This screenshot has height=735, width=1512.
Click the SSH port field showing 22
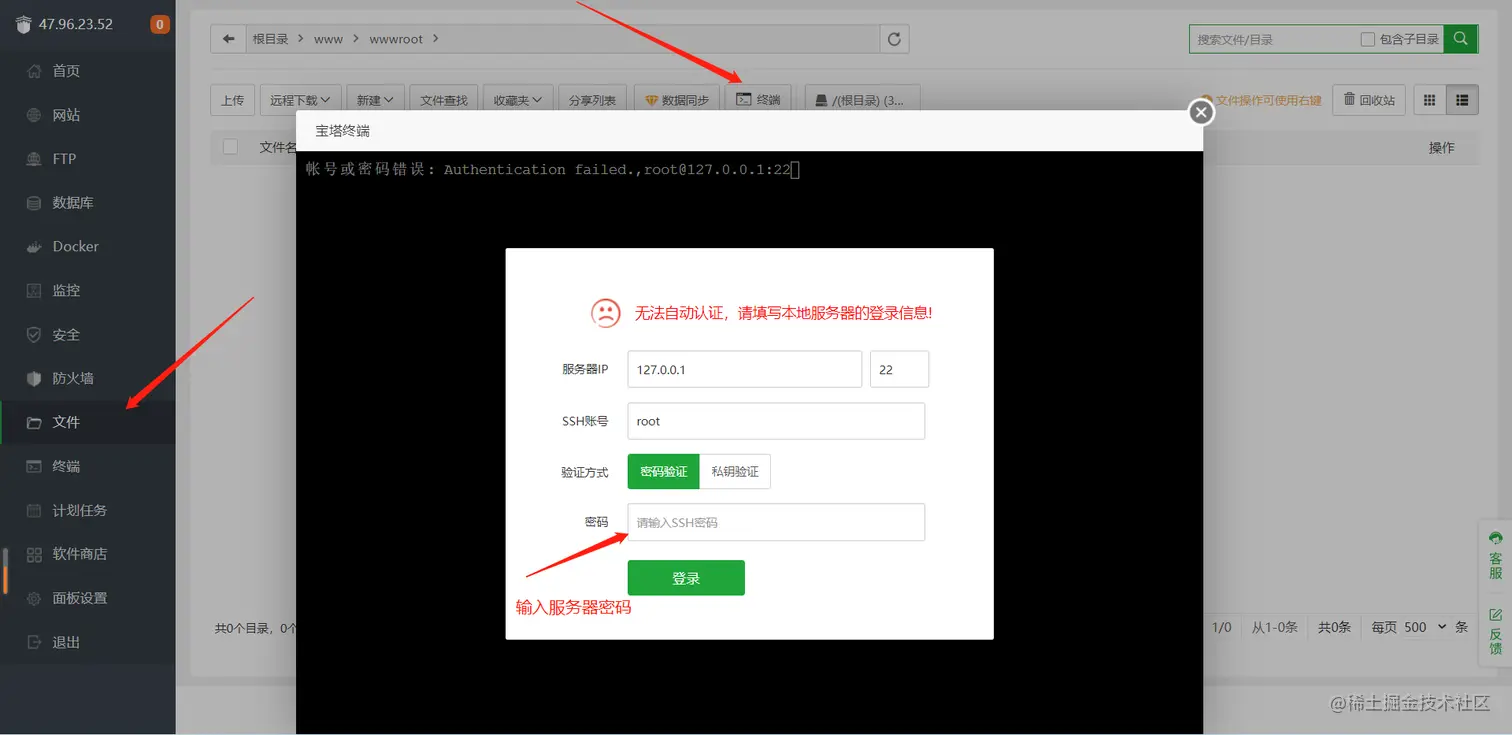900,369
